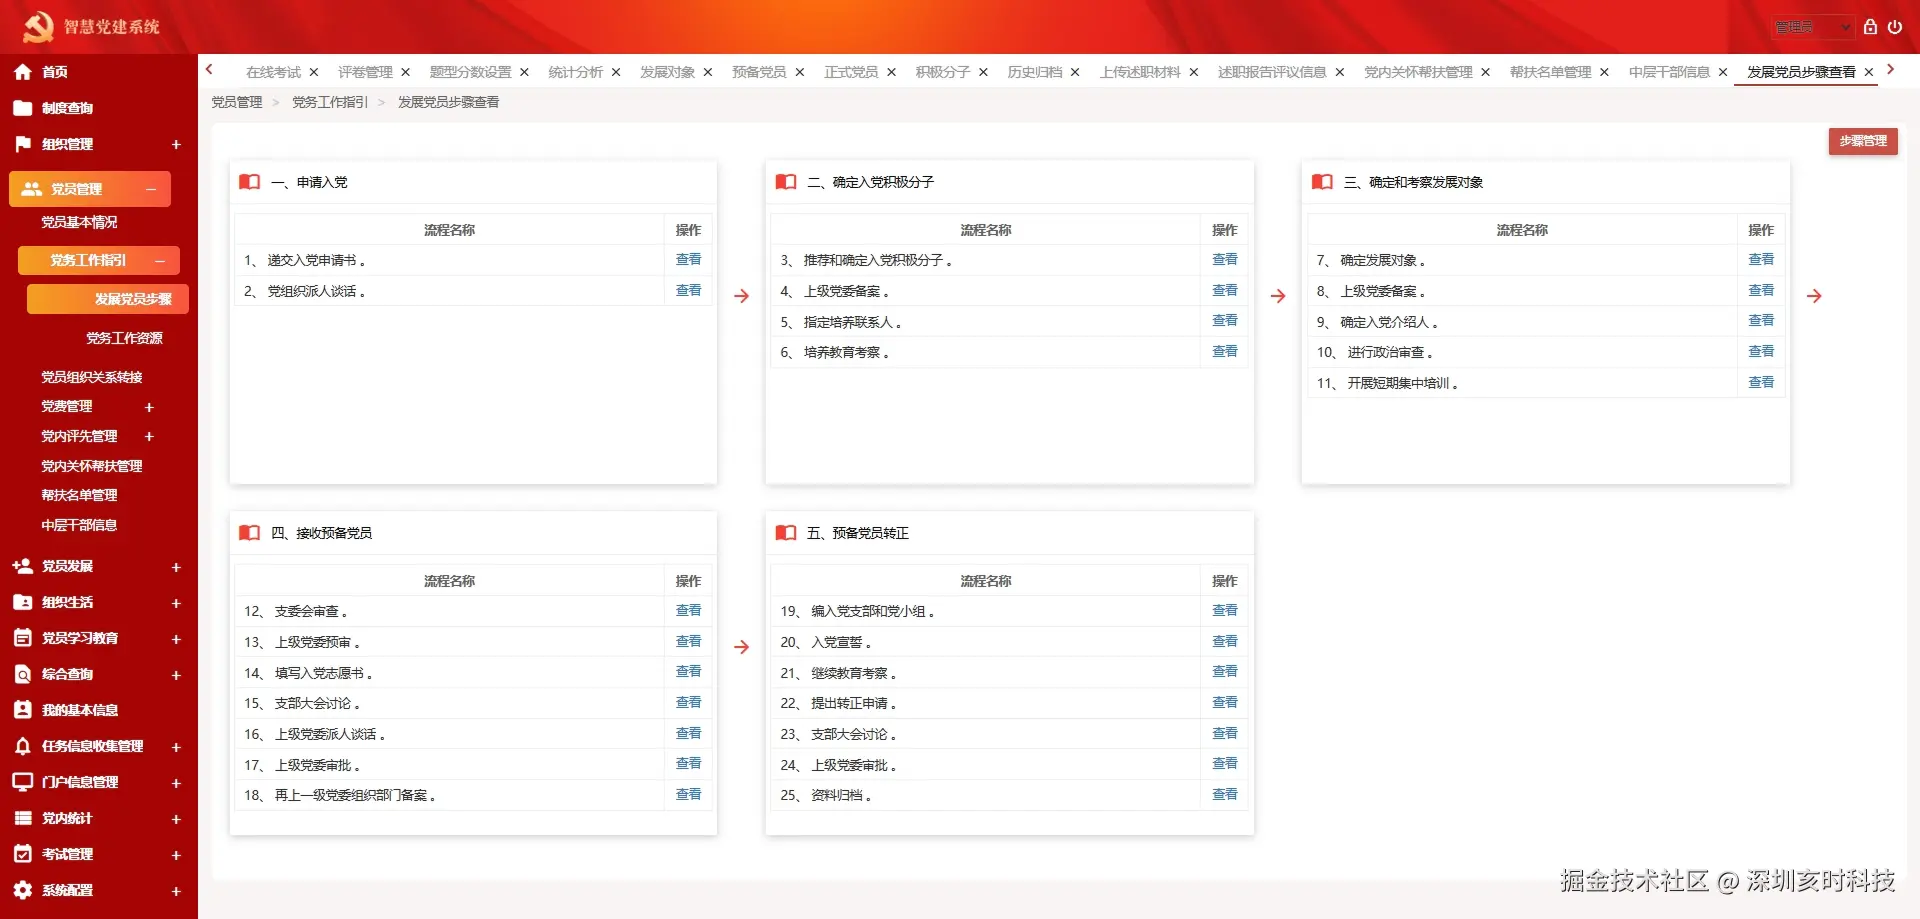This screenshot has width=1920, height=919.
Task: Click the right arrow to shift tabs forward
Action: pyautogui.click(x=1890, y=70)
